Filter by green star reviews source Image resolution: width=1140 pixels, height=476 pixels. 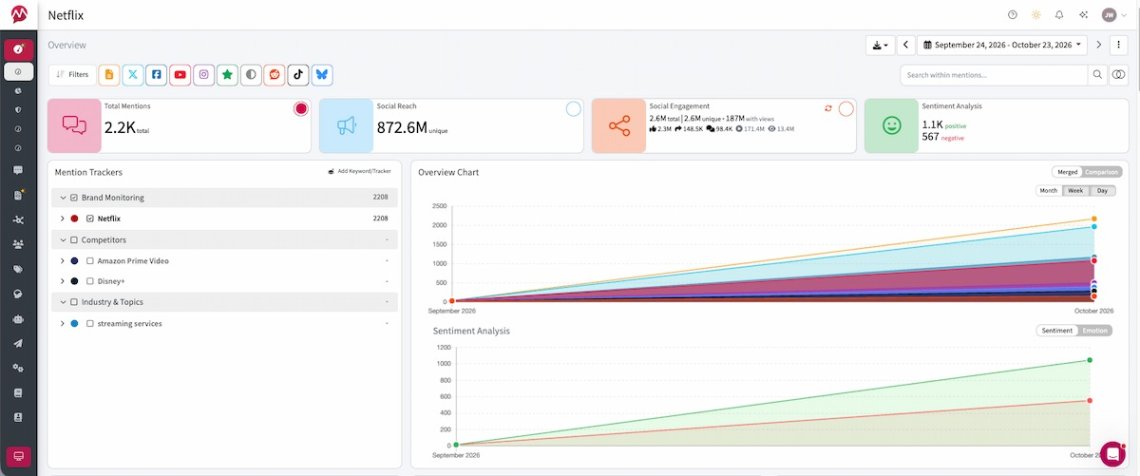coord(228,74)
